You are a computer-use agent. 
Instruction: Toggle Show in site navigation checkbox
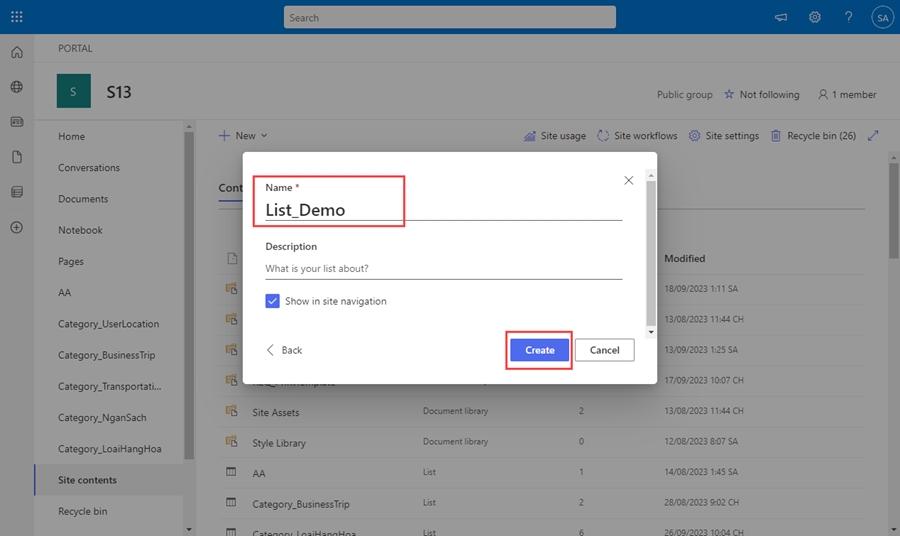273,301
